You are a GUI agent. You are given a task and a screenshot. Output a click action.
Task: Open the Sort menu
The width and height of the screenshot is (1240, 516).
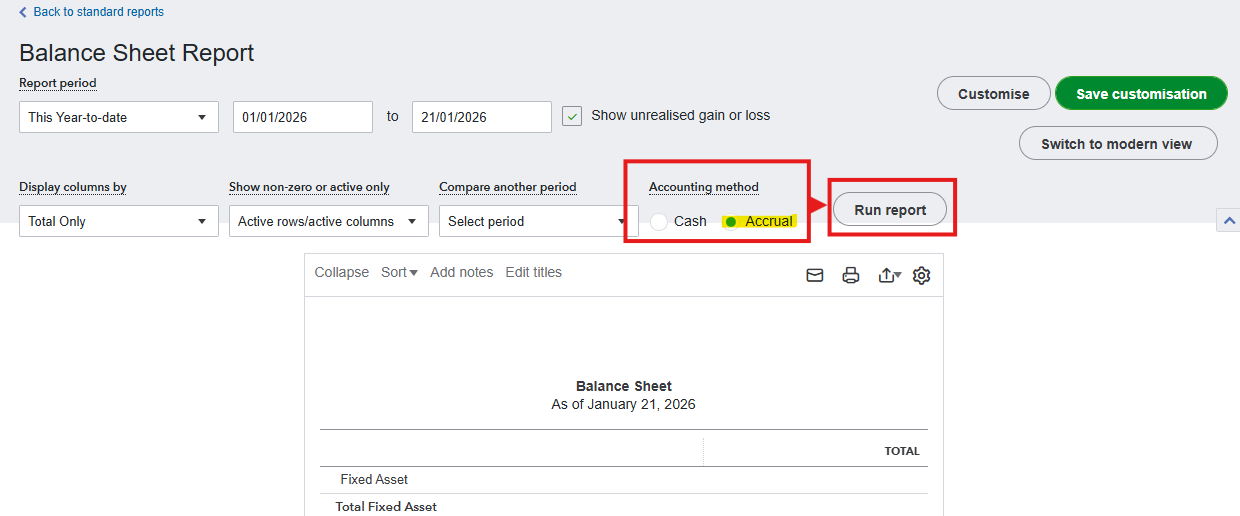click(399, 272)
